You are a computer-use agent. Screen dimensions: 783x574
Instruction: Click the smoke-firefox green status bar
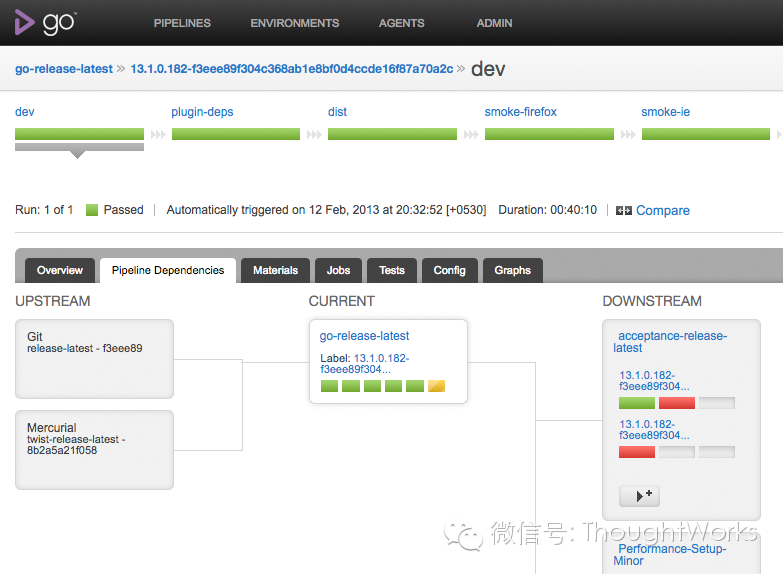point(549,134)
